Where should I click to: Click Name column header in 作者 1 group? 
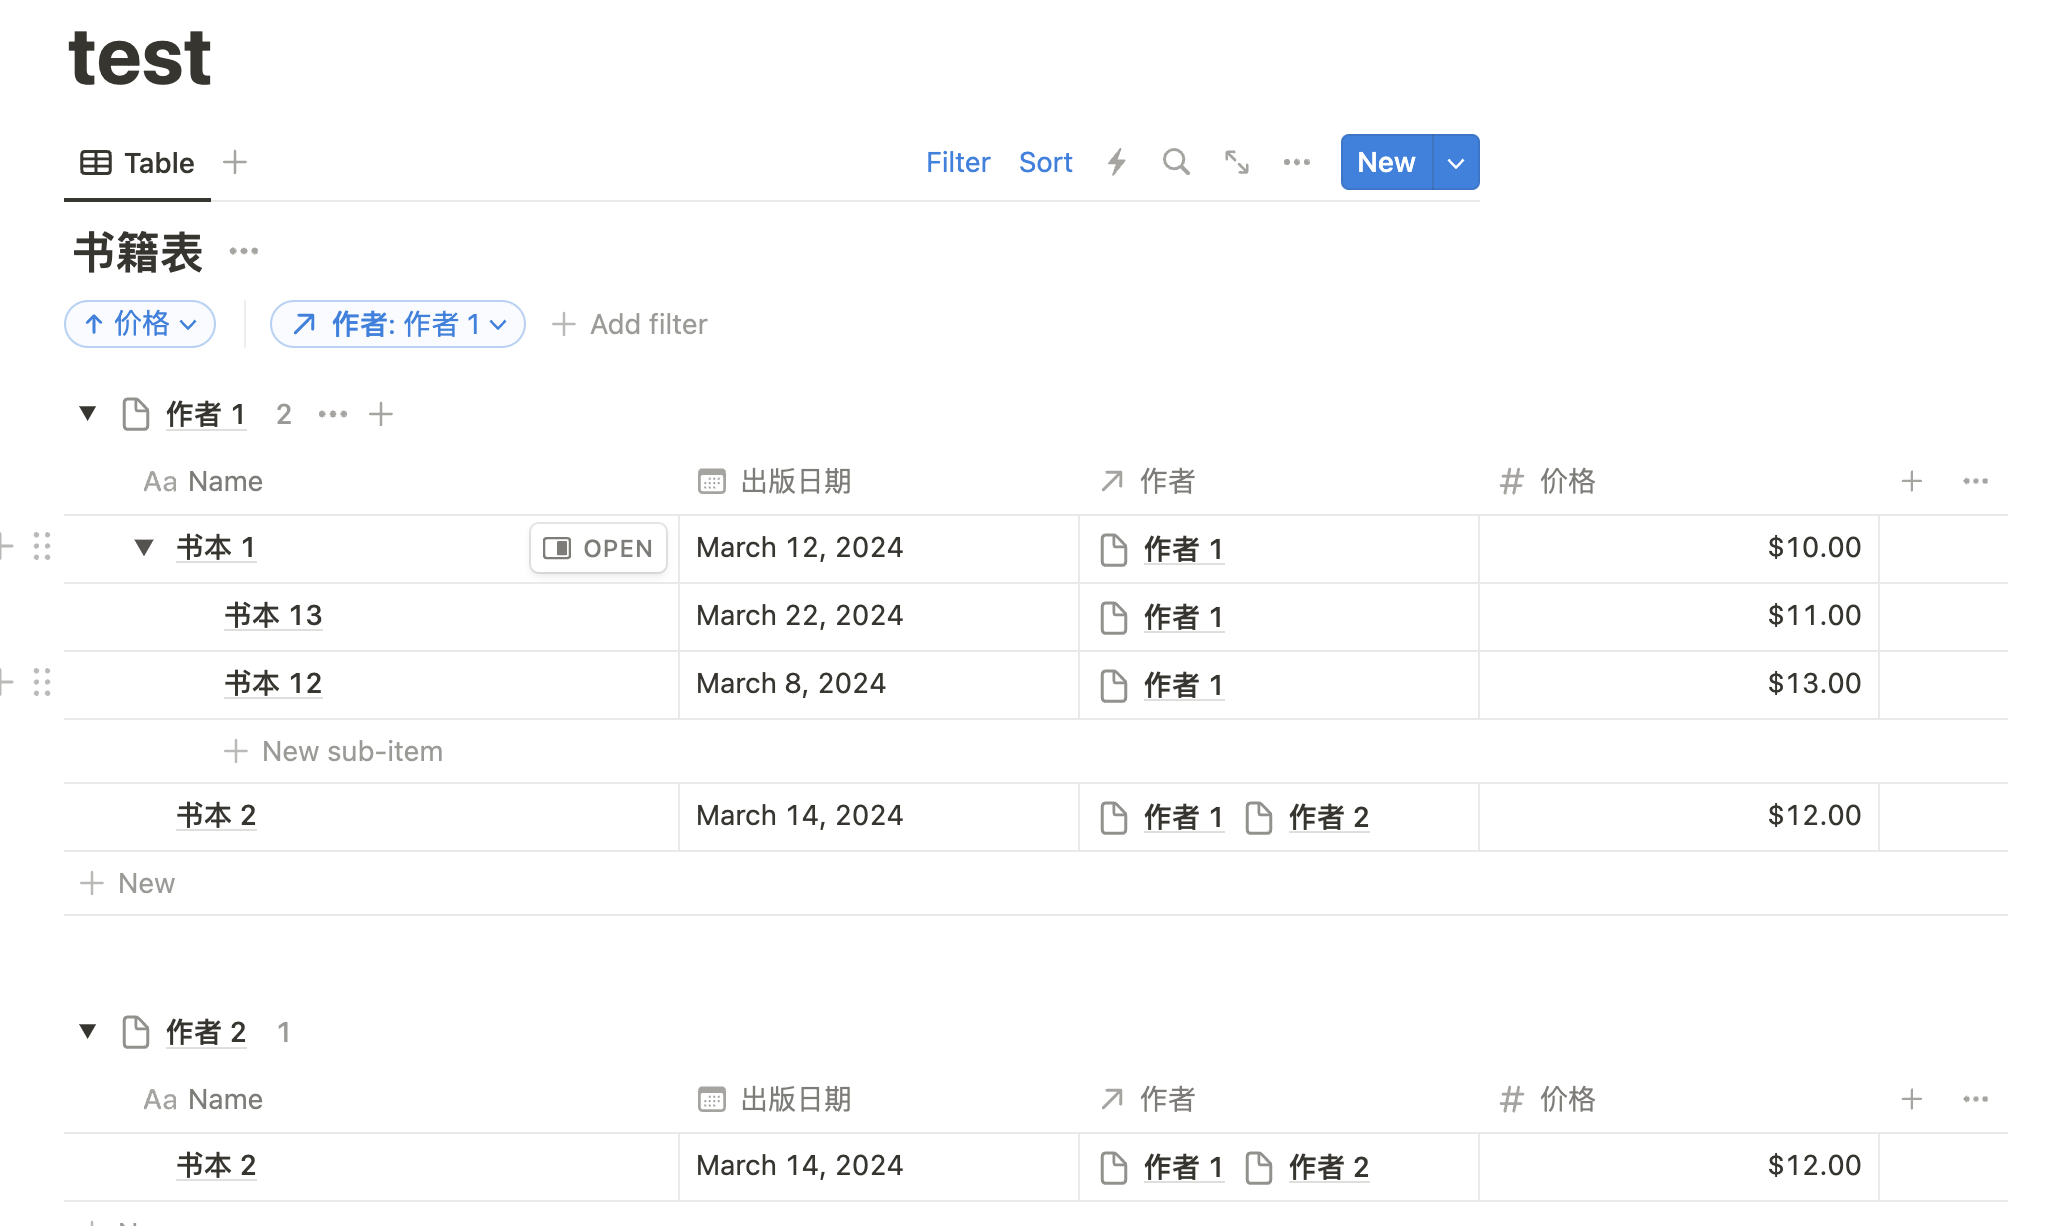(x=203, y=481)
